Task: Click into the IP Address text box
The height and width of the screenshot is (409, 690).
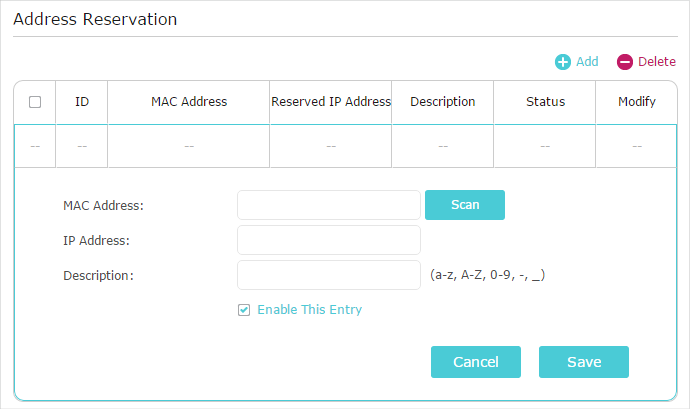Action: click(328, 240)
